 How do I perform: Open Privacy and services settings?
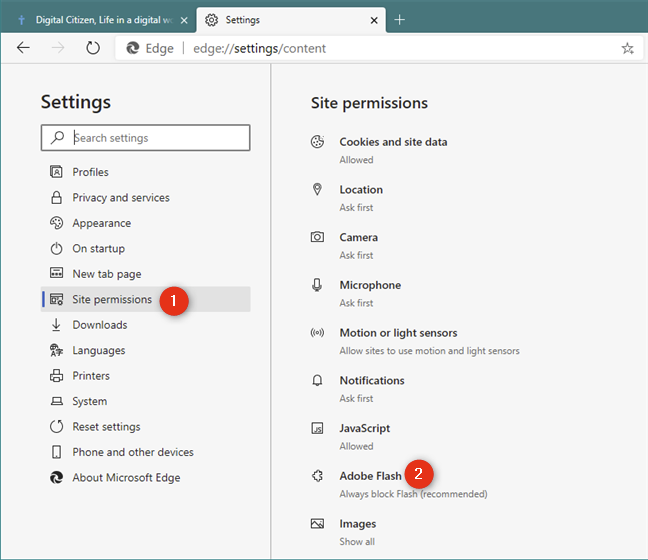pyautogui.click(x=121, y=198)
